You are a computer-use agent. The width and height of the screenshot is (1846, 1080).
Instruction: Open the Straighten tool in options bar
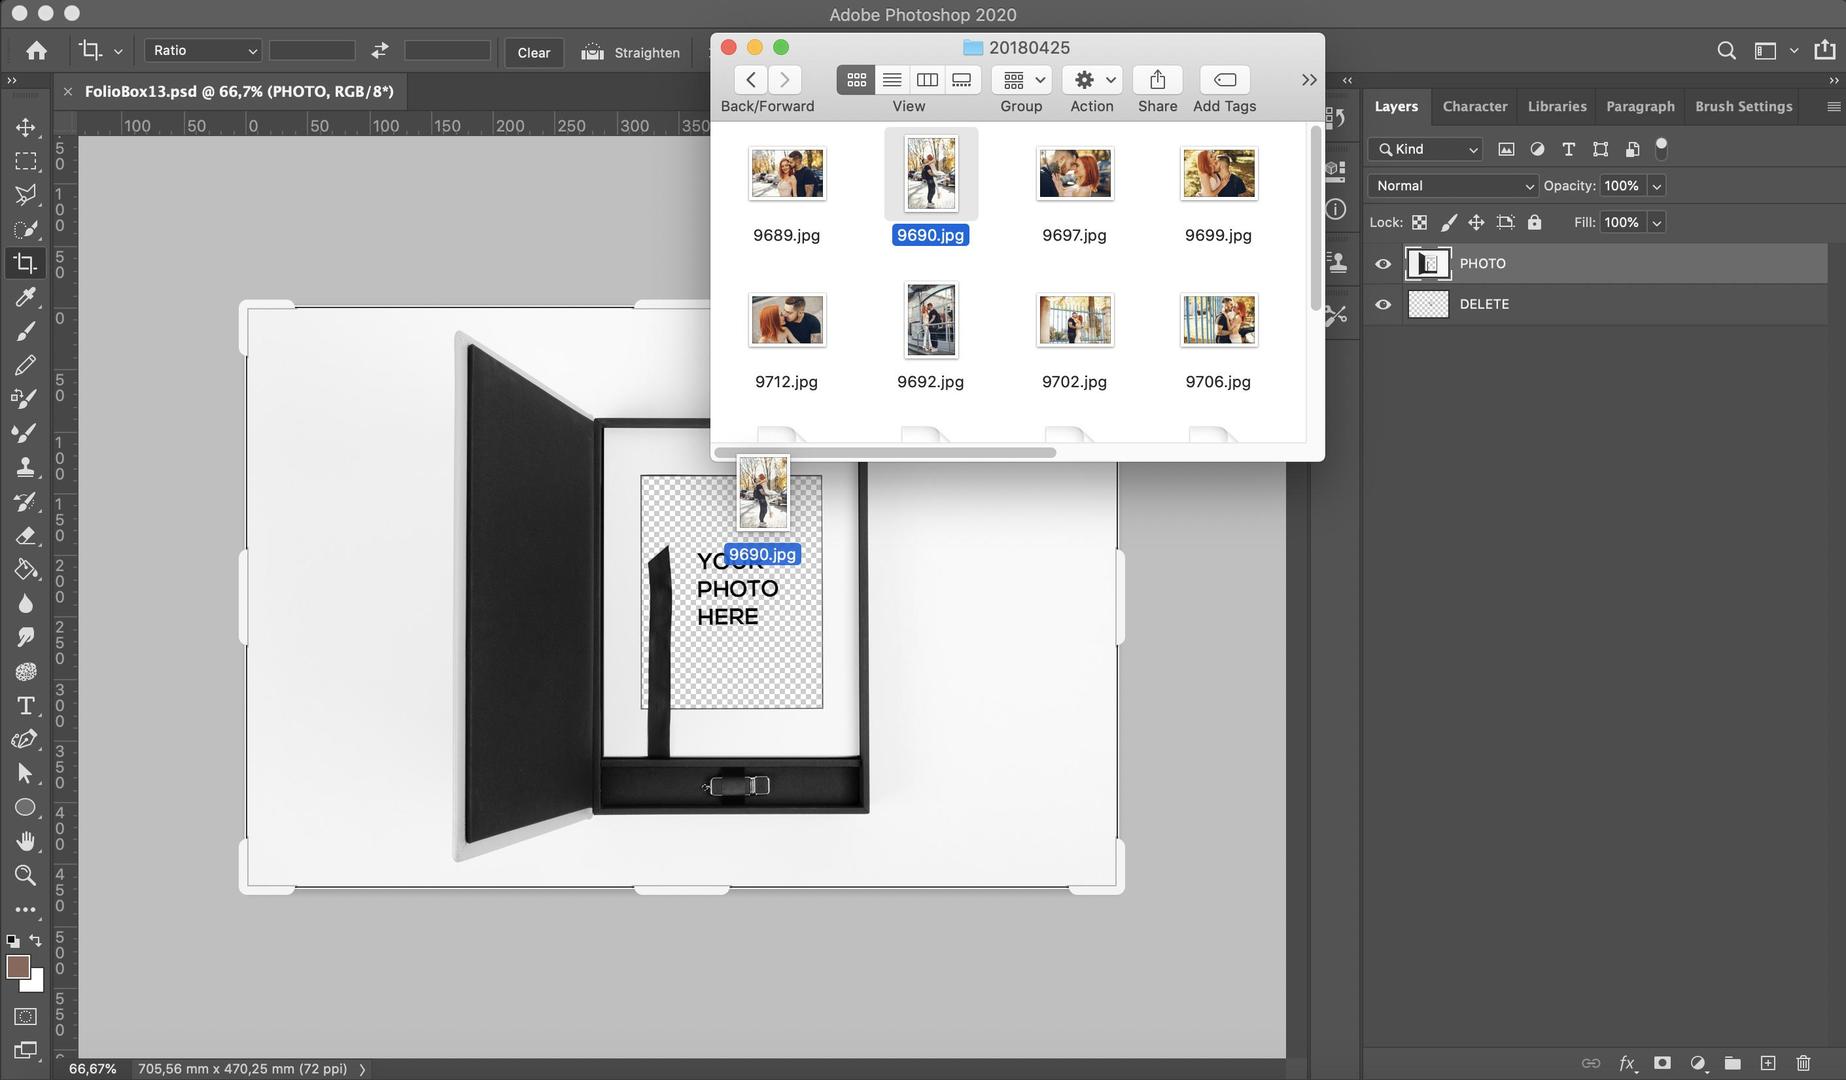tap(629, 52)
